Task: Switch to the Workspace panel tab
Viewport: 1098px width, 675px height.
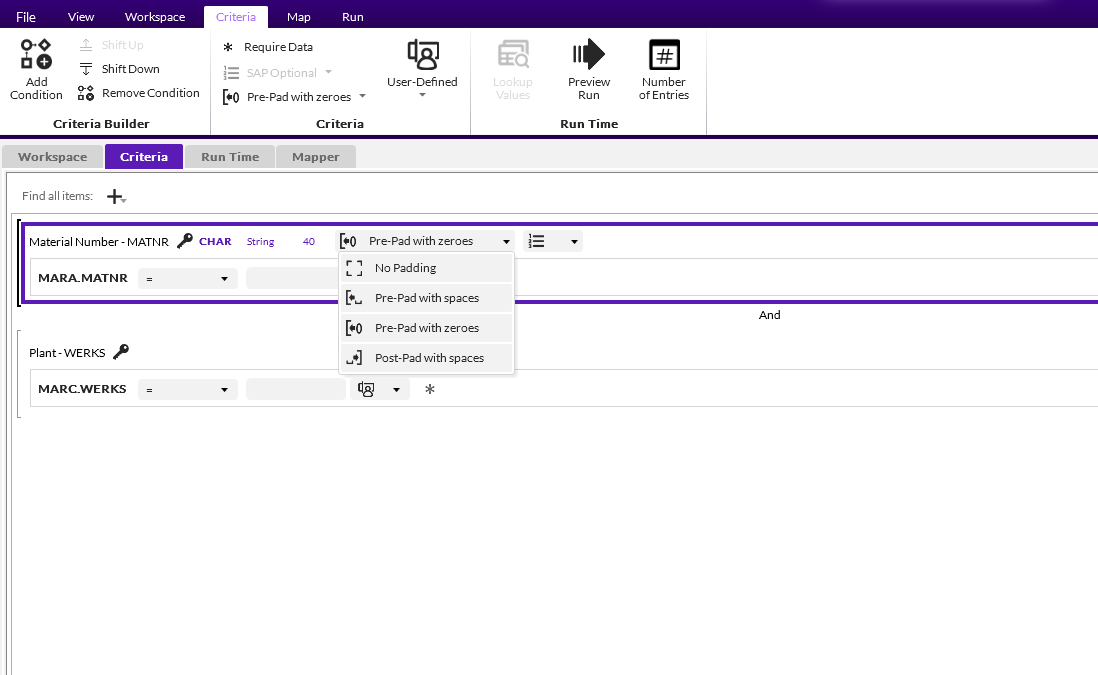Action: [x=53, y=157]
